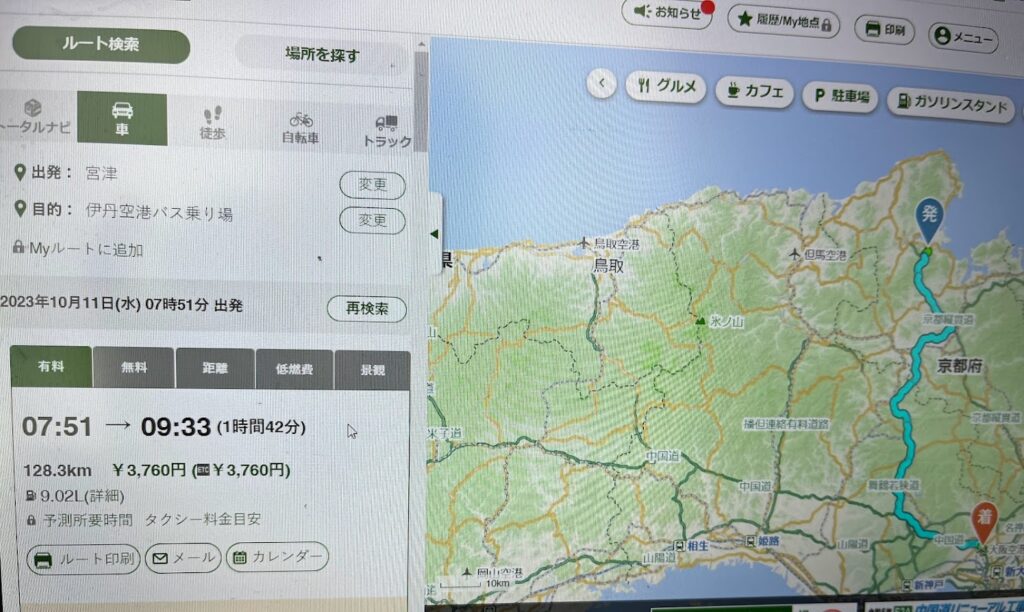Switch to 場所を探す tab
Screen dimensions: 1024x612
pos(321,54)
